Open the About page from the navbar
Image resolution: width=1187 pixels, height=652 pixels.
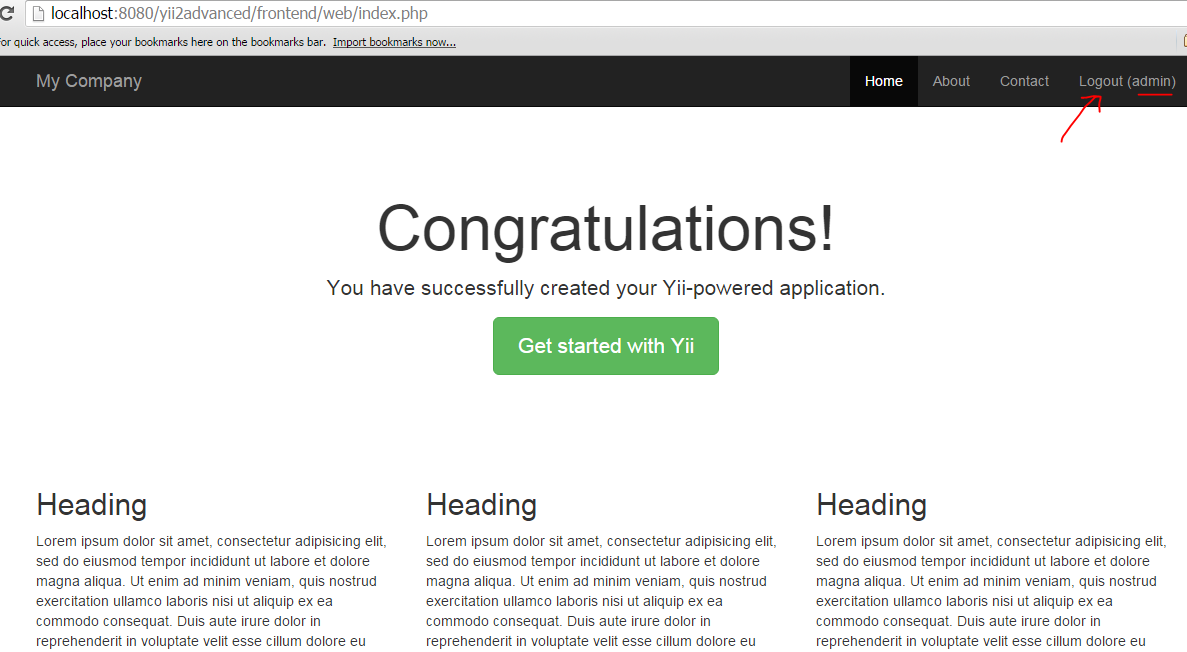(x=951, y=81)
